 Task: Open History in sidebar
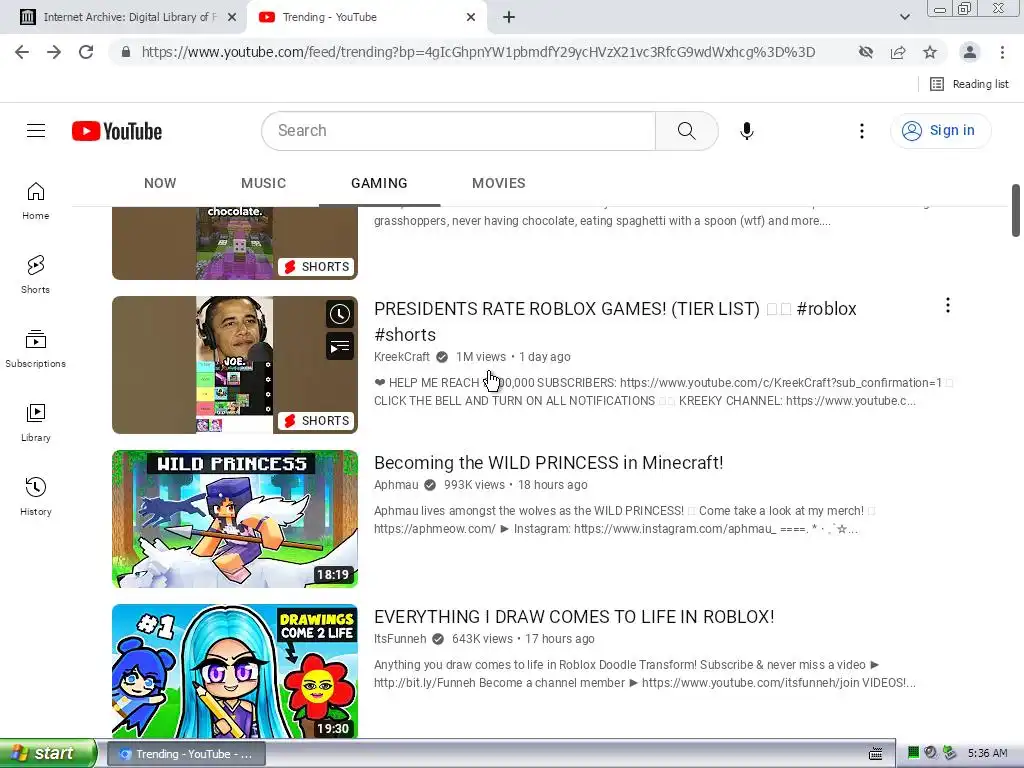tap(36, 496)
